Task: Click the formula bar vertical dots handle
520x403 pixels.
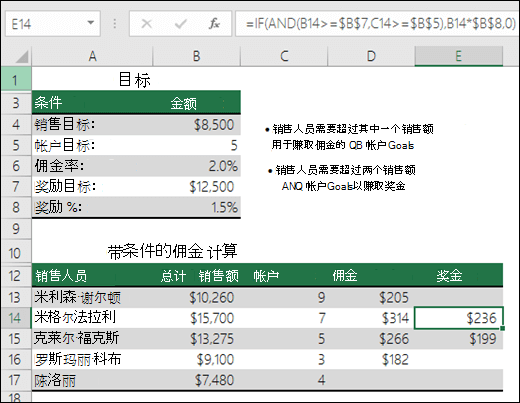Action: pyautogui.click(x=115, y=24)
